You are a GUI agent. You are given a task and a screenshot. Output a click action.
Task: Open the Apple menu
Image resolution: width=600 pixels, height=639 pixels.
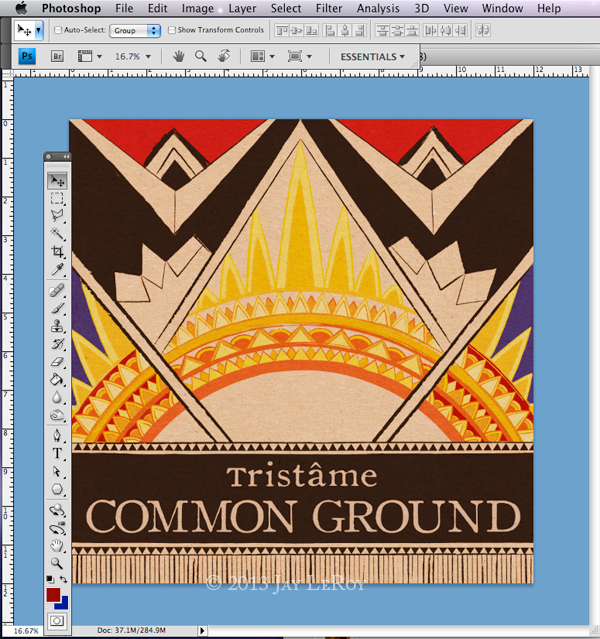tap(20, 8)
